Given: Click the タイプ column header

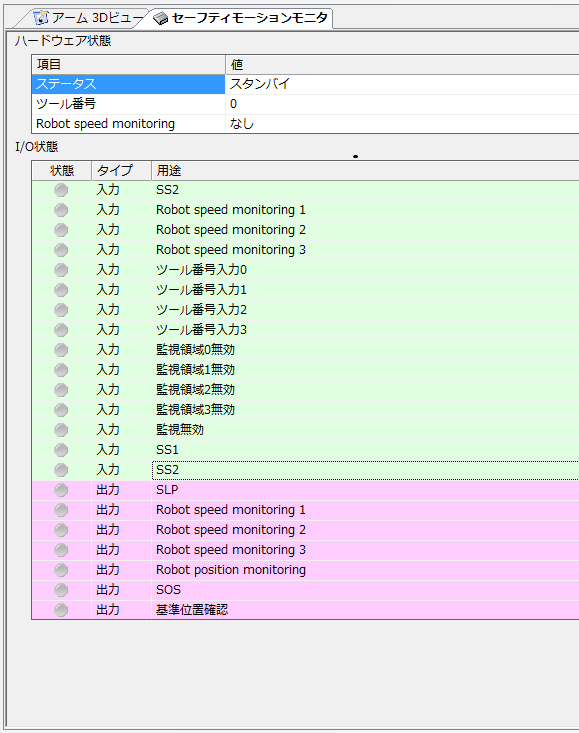Looking at the screenshot, I should [122, 171].
